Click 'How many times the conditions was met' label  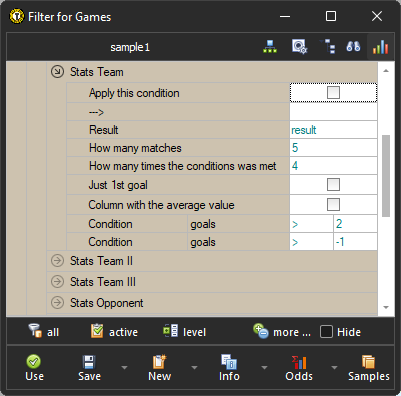tap(183, 166)
